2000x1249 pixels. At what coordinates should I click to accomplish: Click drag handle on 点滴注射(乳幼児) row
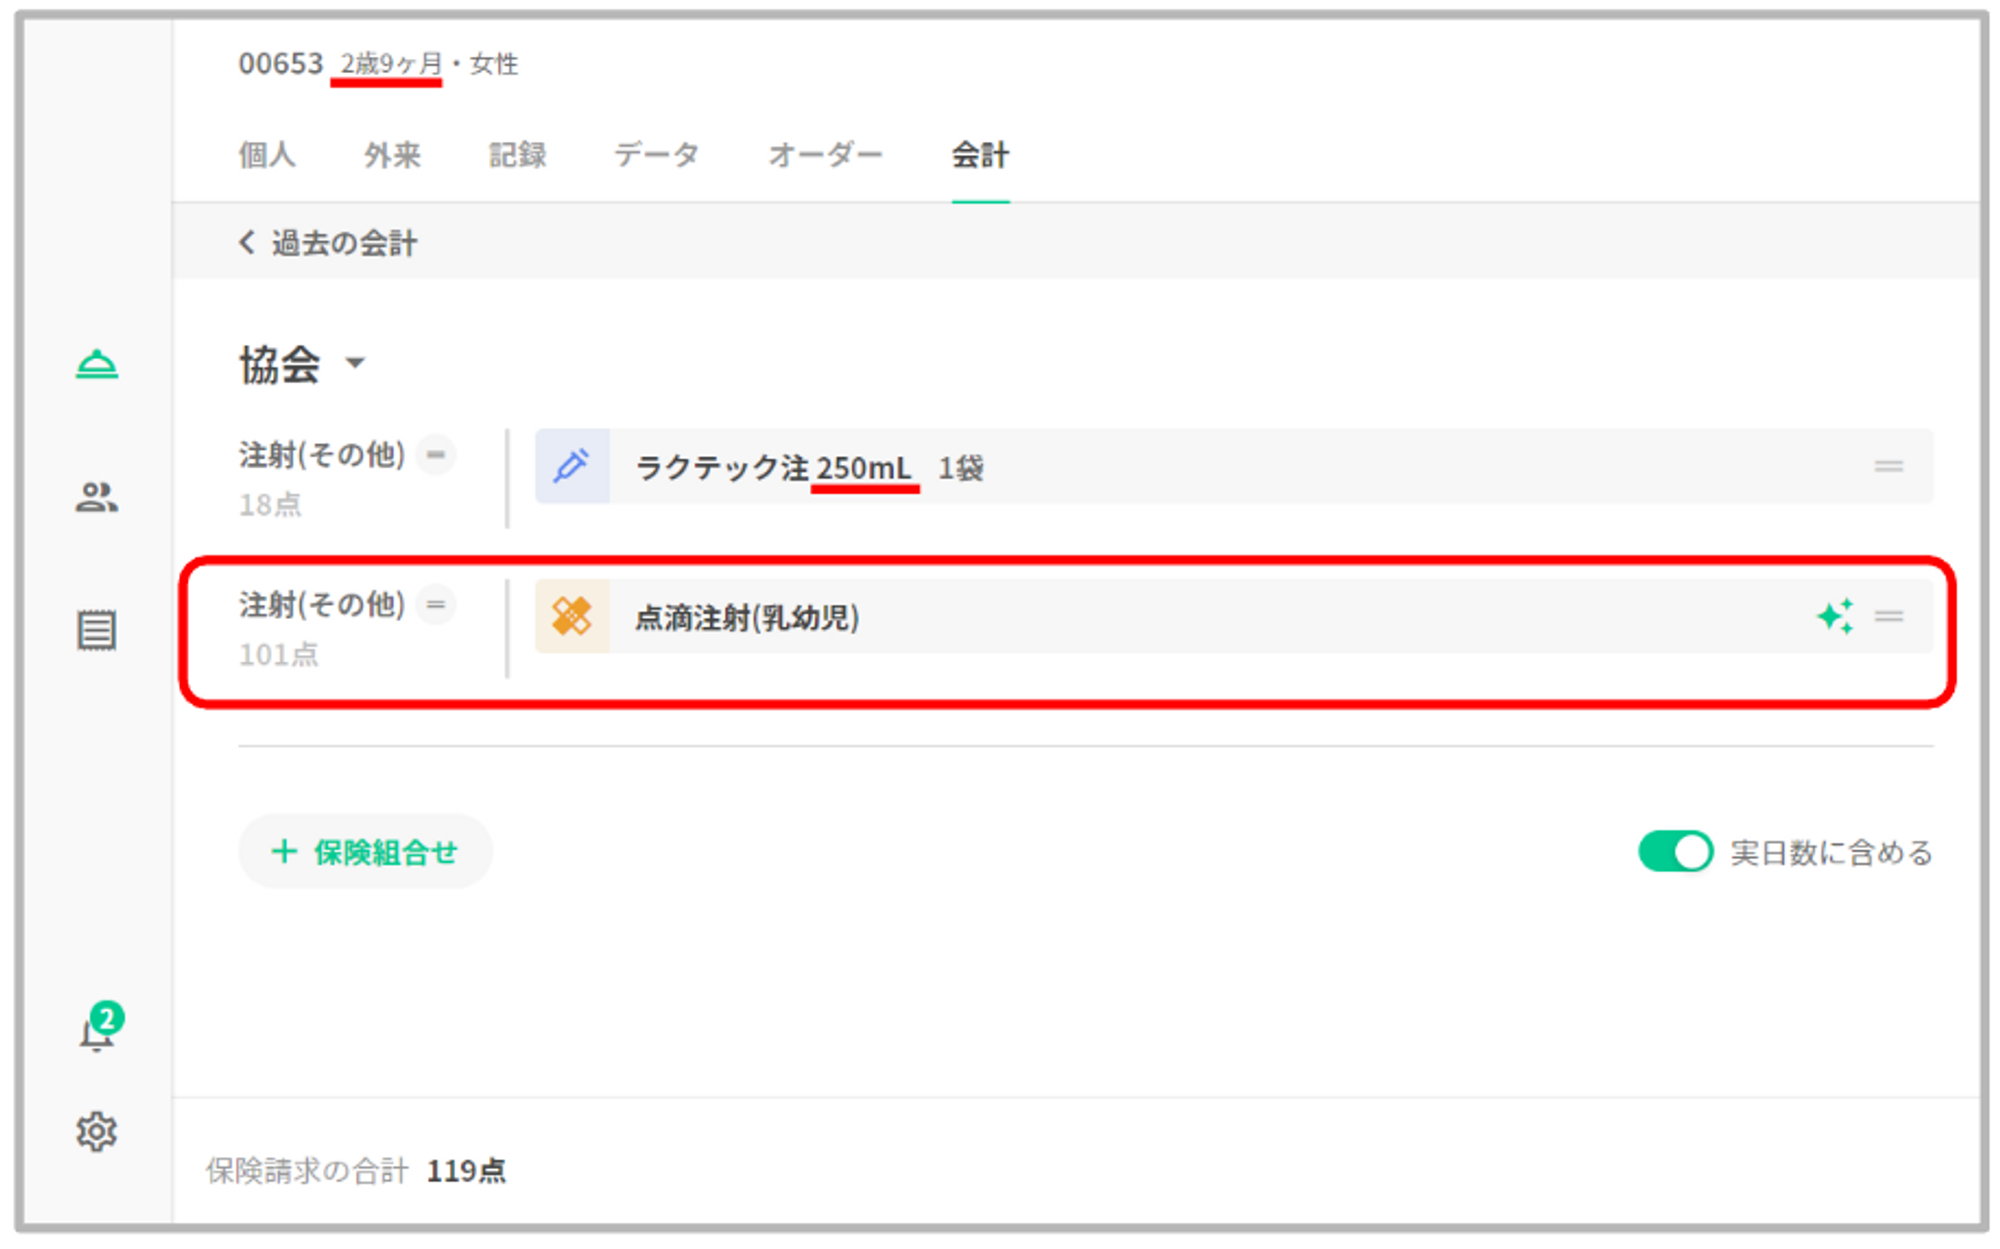click(x=1888, y=616)
